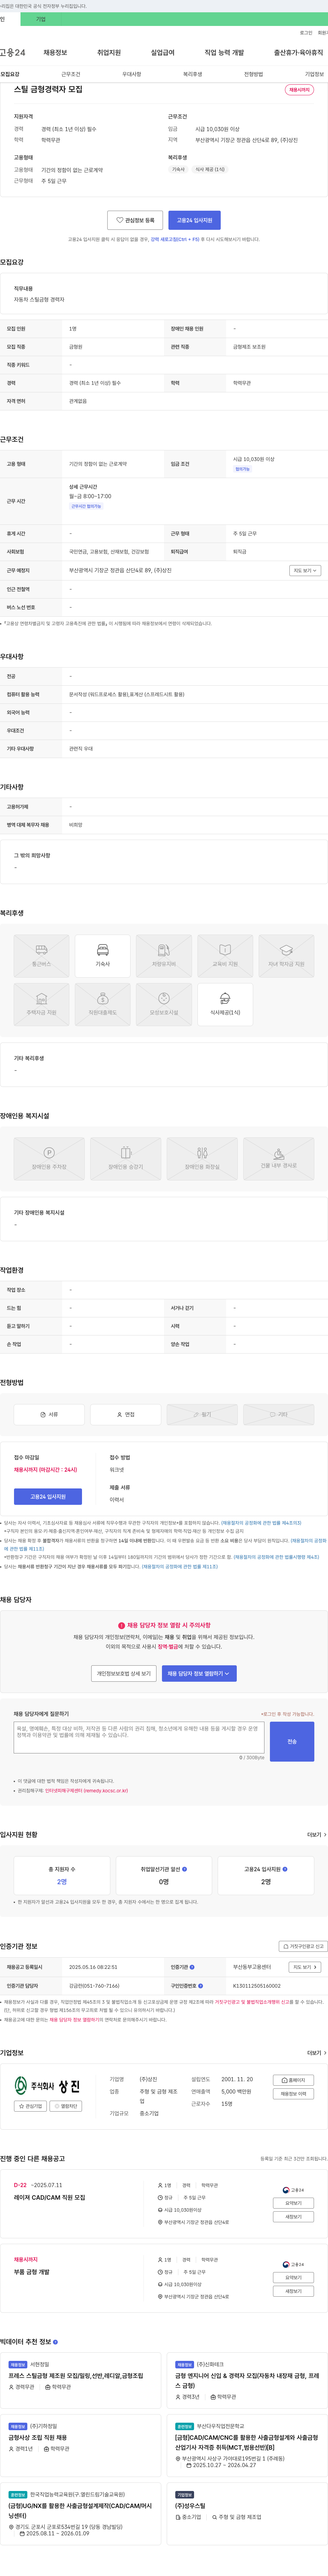Select the green 기업 tab

41,19
